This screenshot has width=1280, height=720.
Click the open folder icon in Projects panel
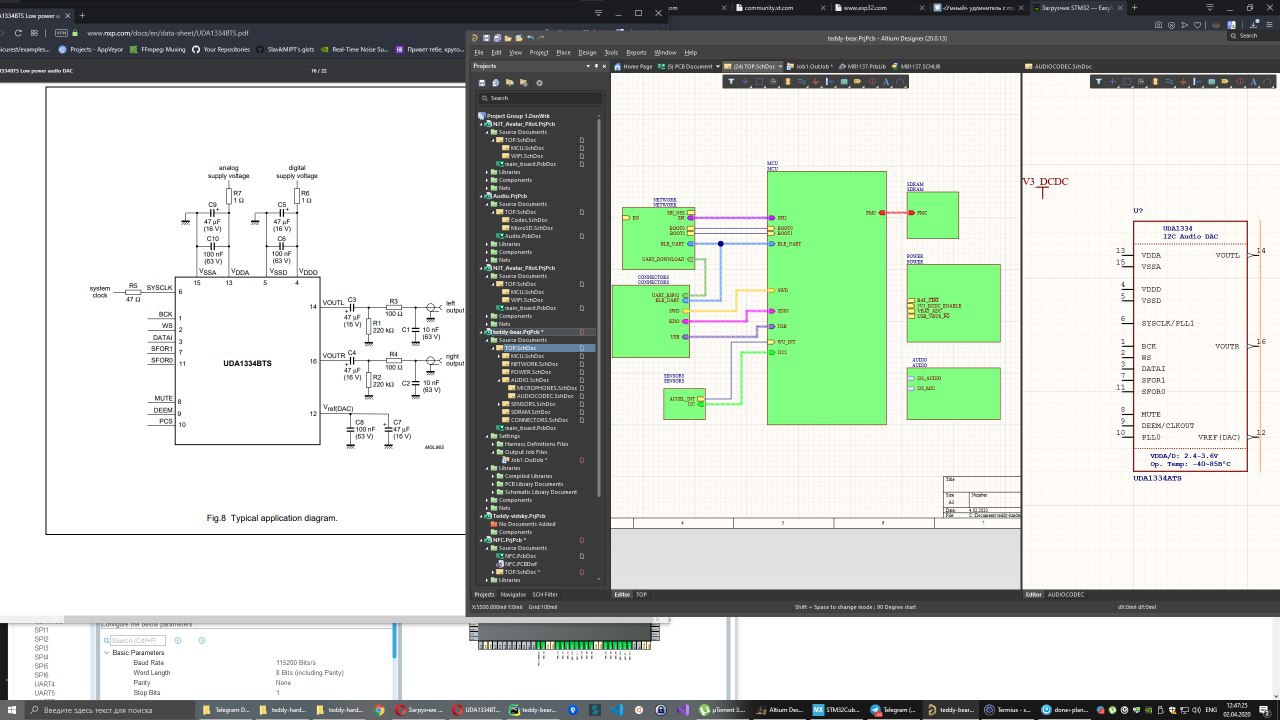(509, 83)
